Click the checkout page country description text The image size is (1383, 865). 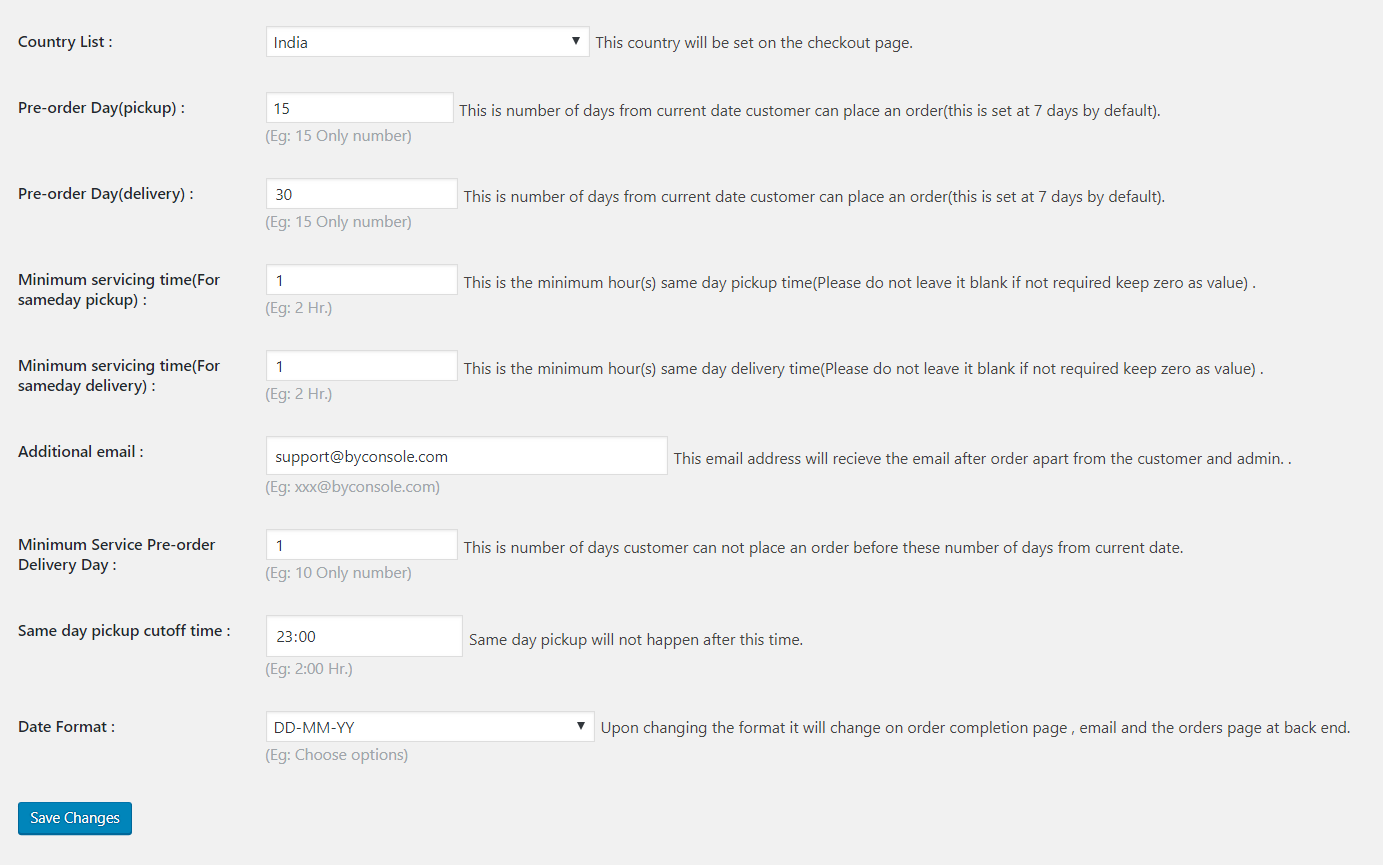tap(754, 43)
